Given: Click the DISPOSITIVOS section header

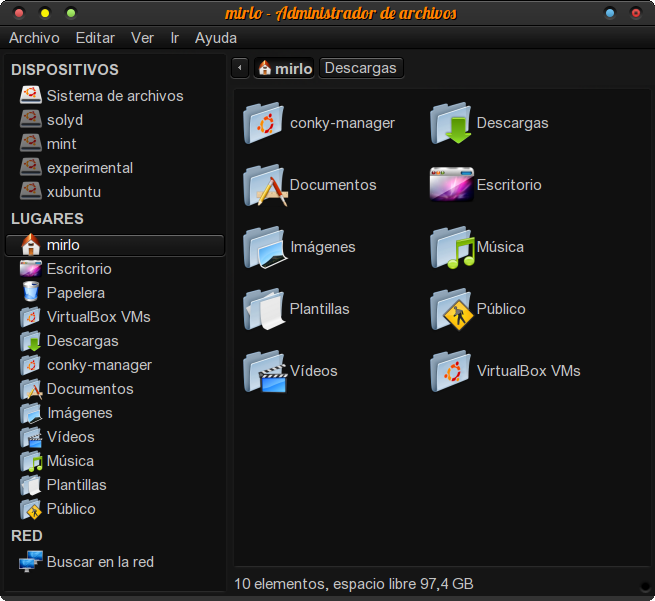Looking at the screenshot, I should [65, 70].
